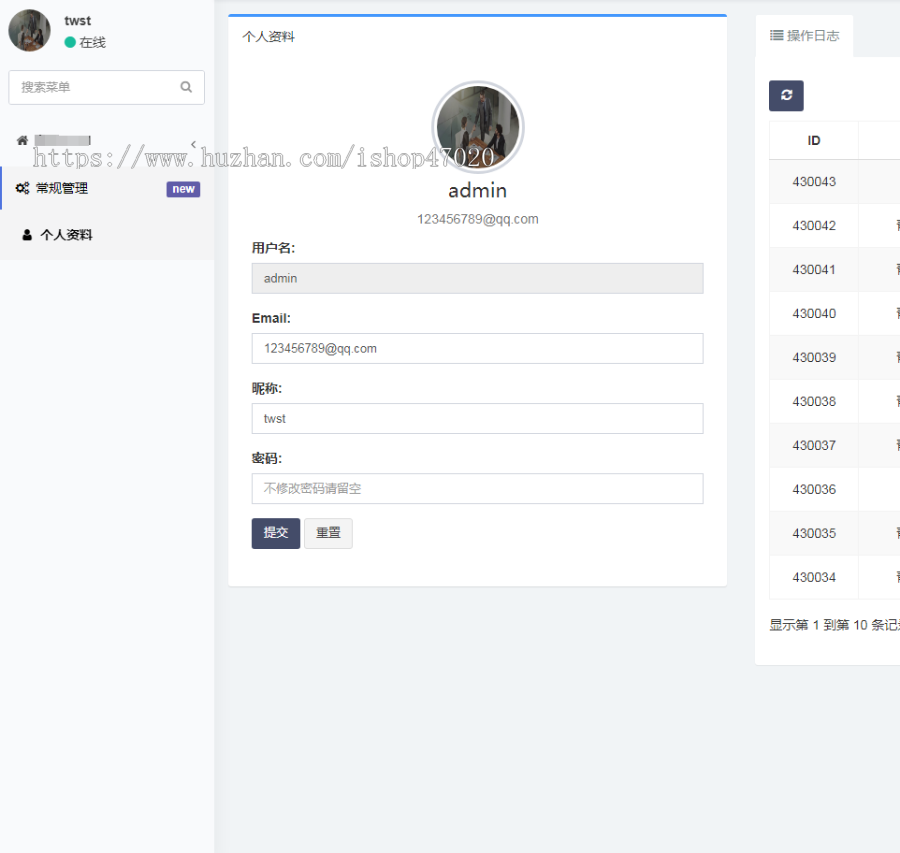Viewport: 900px width, 853px height.
Task: Click the large admin profile avatar
Action: click(478, 127)
